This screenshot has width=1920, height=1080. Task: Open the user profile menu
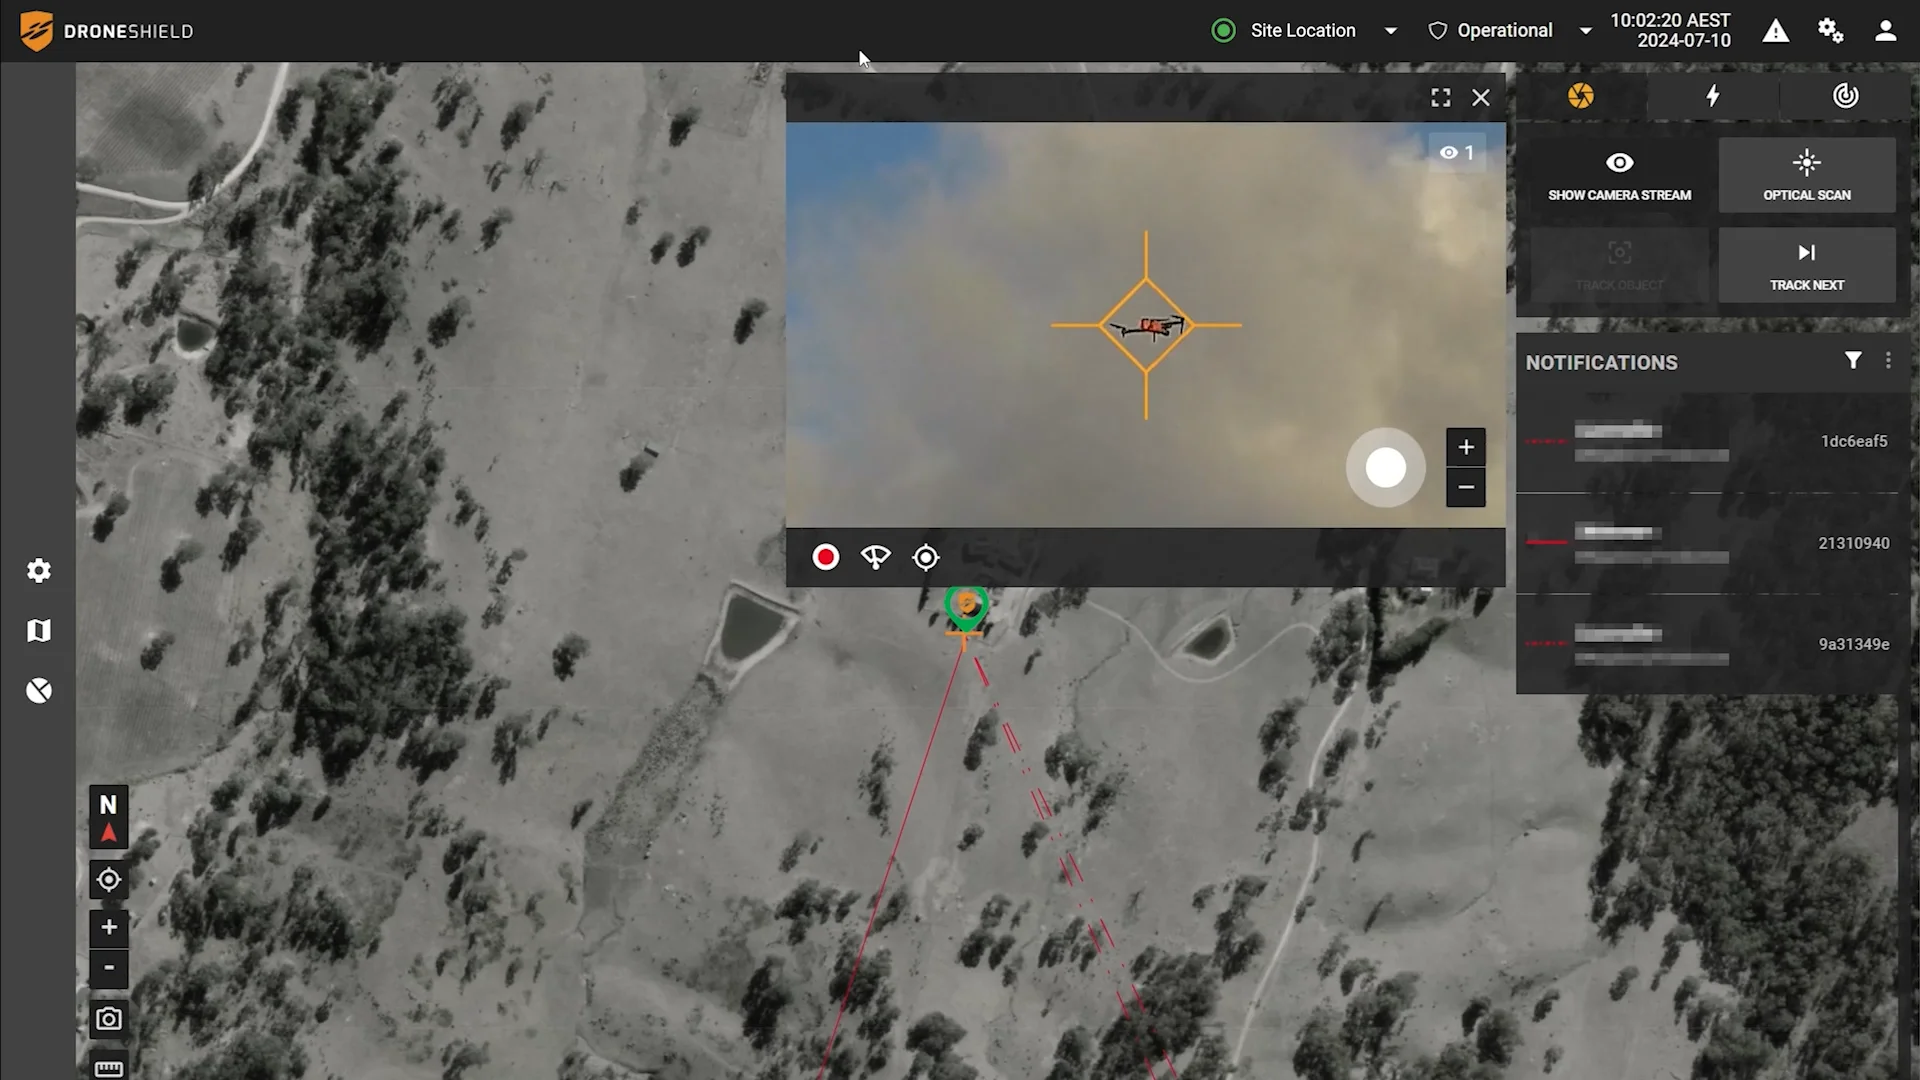coord(1885,30)
